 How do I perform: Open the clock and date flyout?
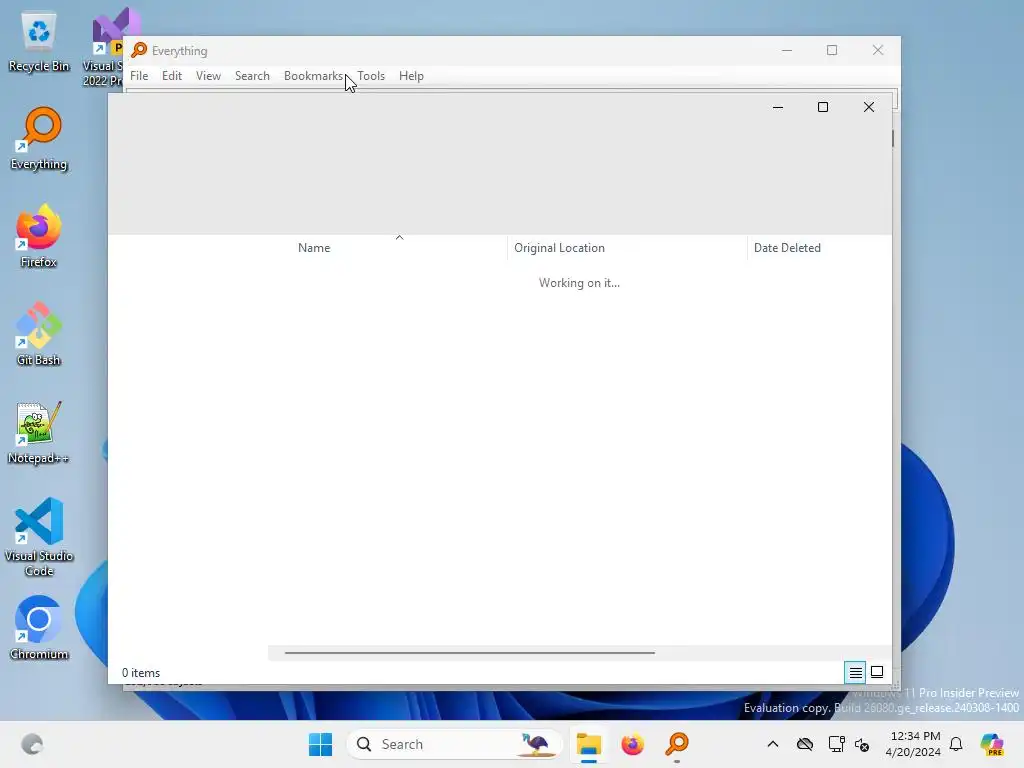913,744
